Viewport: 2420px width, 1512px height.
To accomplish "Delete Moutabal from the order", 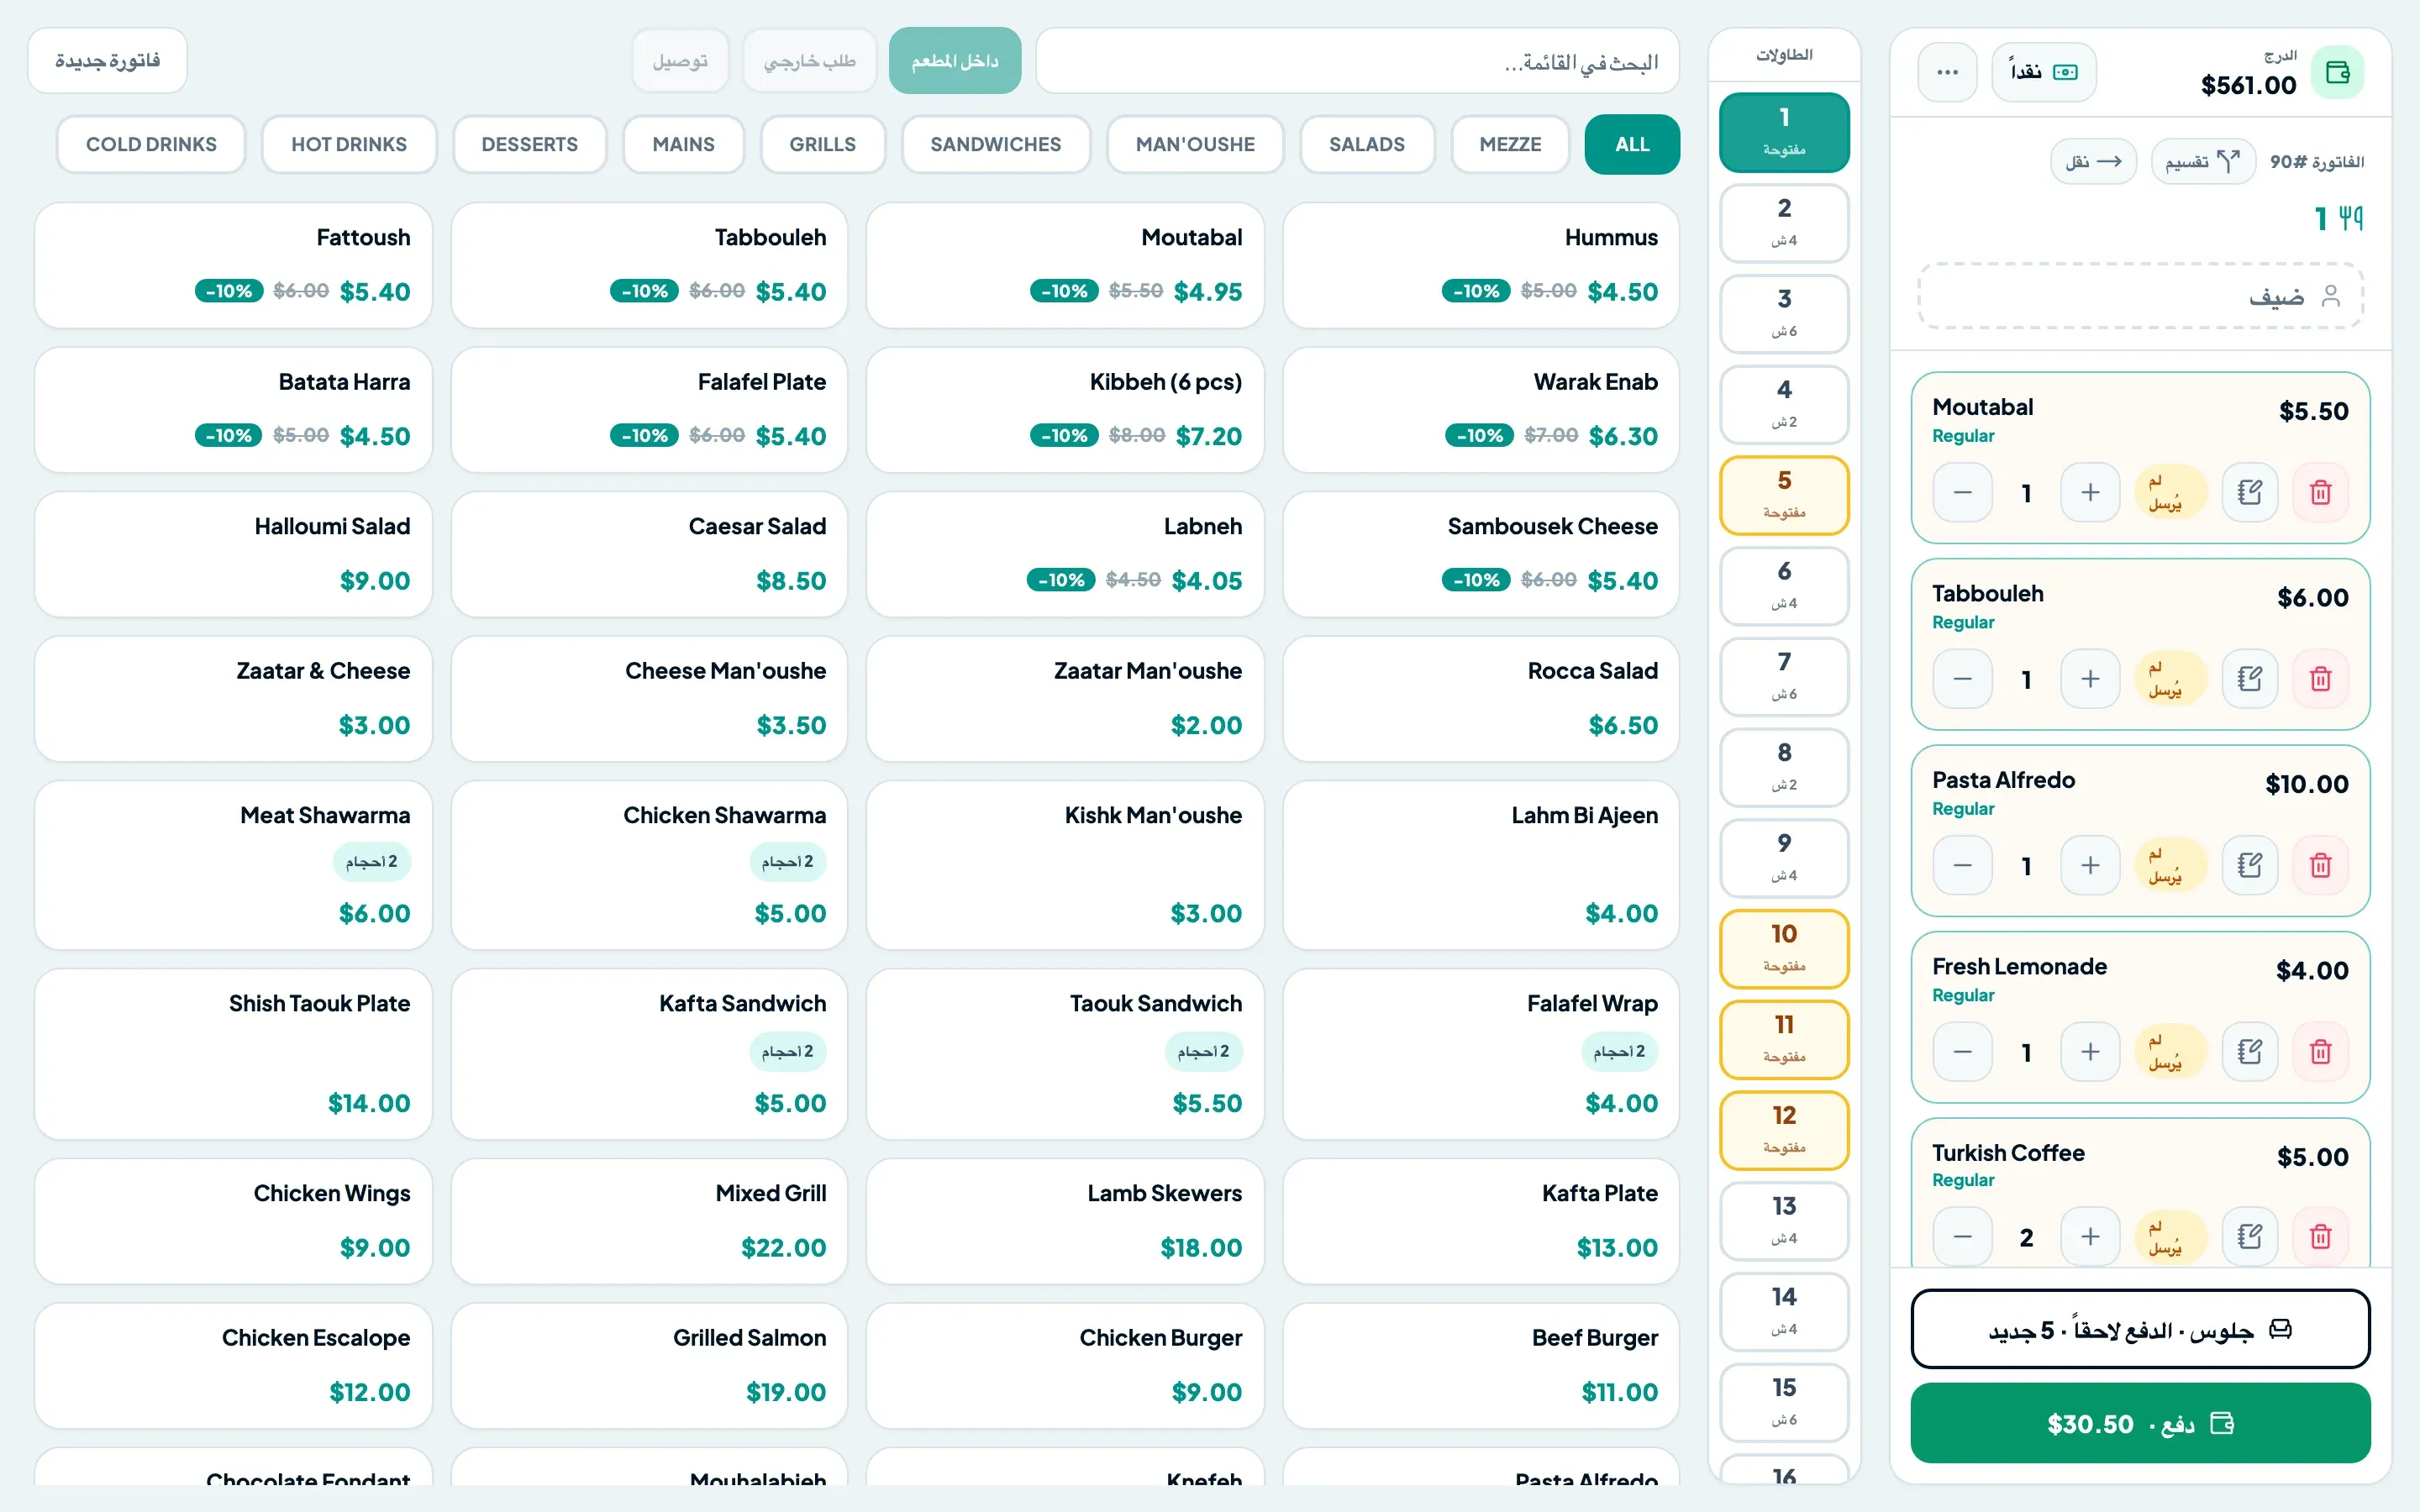I will (x=2320, y=492).
